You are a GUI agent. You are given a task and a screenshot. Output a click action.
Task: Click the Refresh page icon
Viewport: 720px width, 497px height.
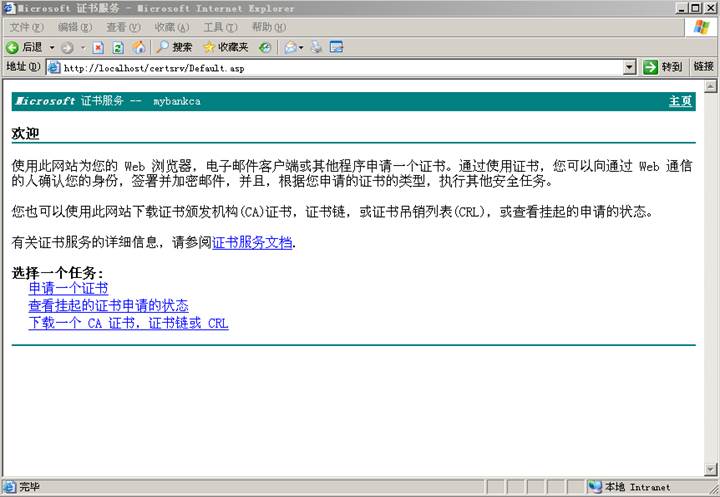pos(118,47)
